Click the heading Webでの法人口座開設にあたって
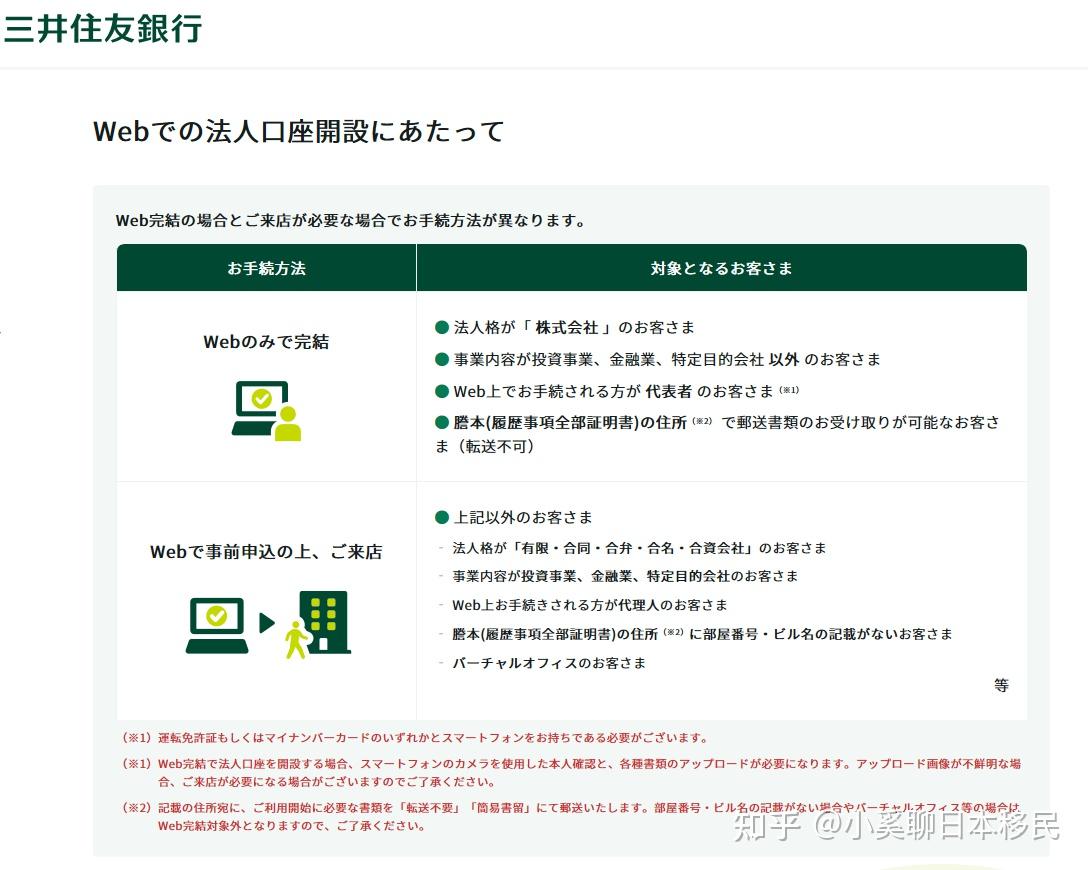The width and height of the screenshot is (1088, 870). (298, 131)
